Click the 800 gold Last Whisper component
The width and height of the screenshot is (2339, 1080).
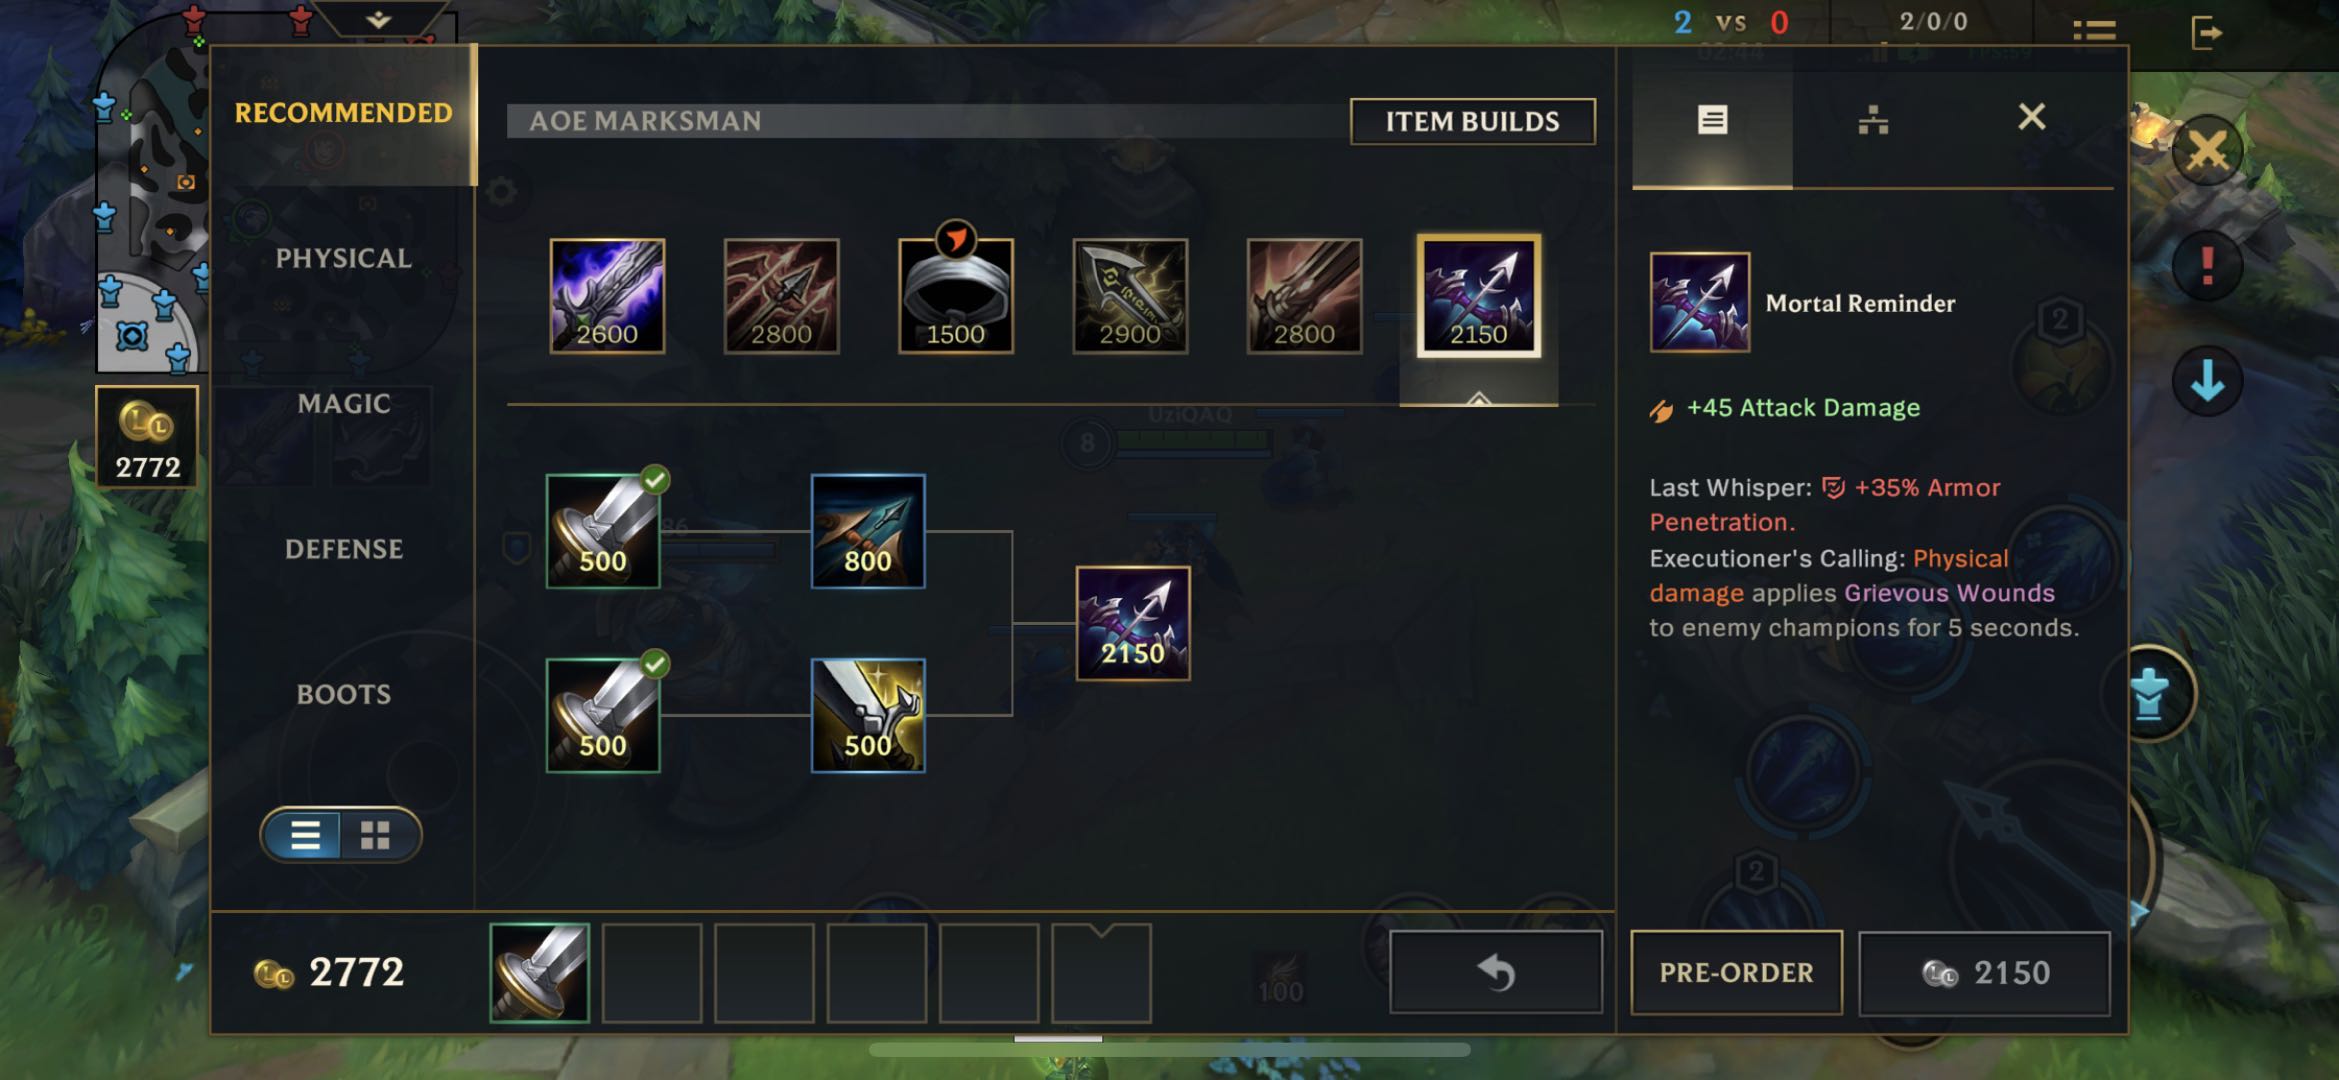point(868,531)
